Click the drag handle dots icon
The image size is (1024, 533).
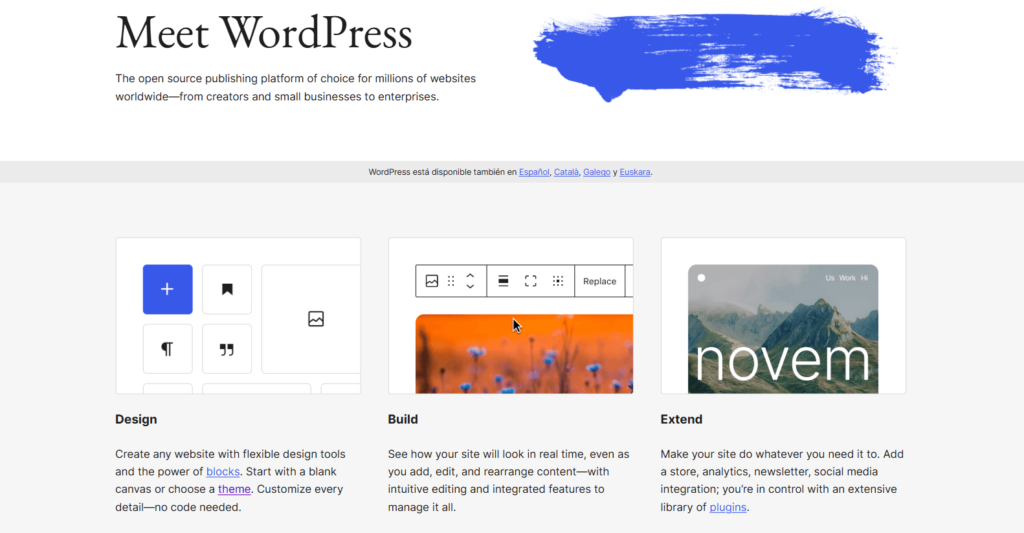pyautogui.click(x=451, y=281)
